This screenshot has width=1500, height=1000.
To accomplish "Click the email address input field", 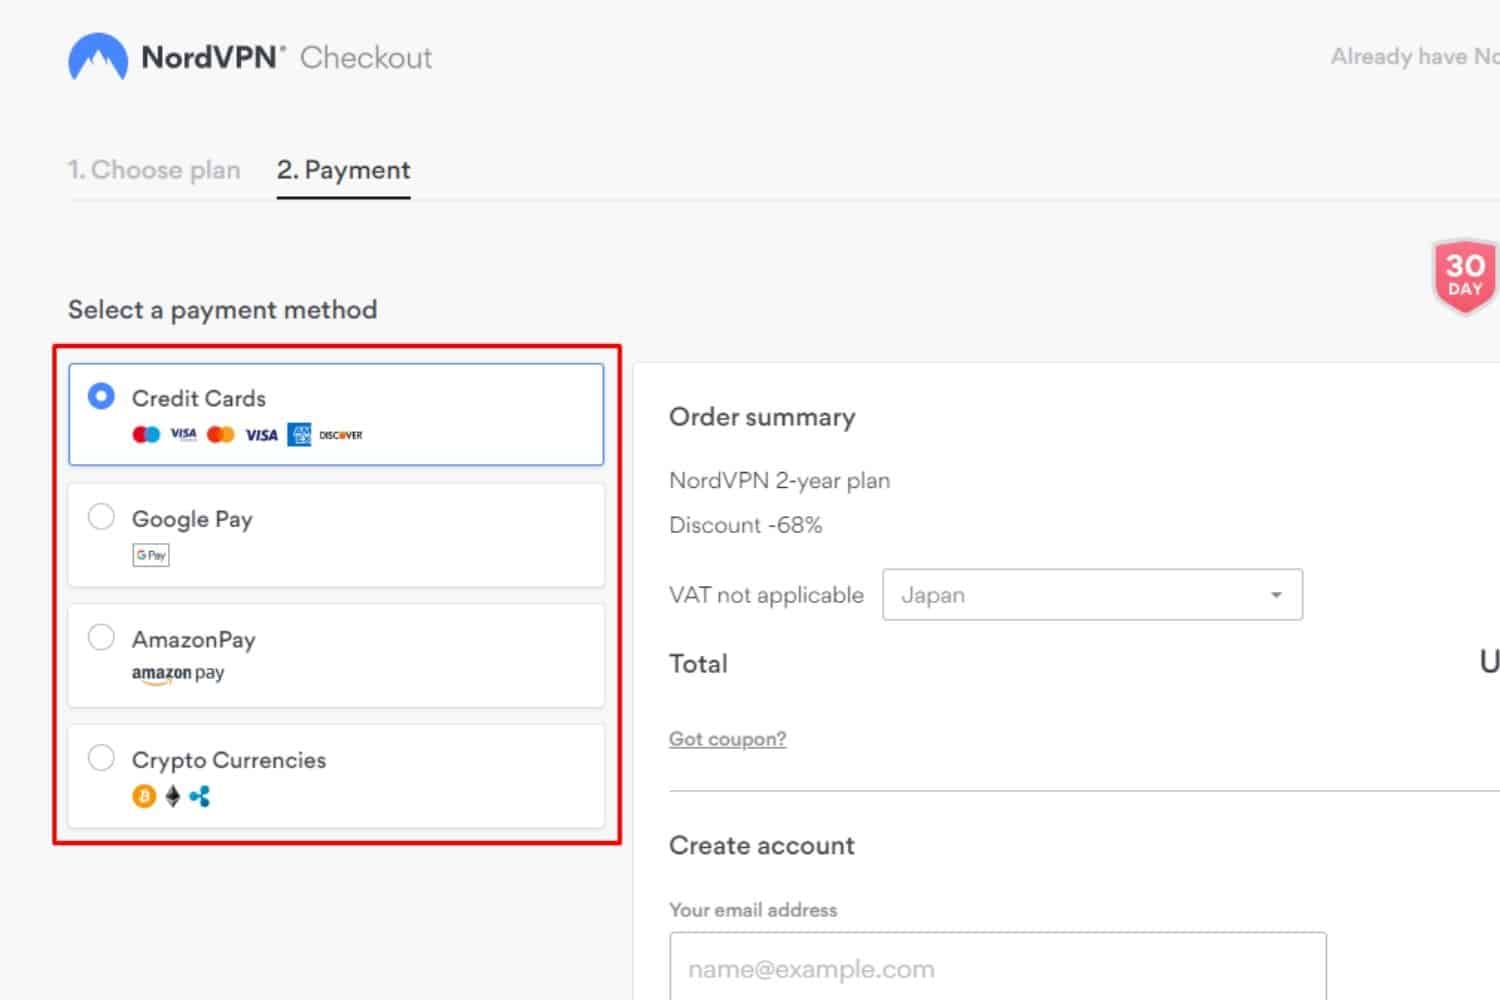I will pyautogui.click(x=995, y=967).
